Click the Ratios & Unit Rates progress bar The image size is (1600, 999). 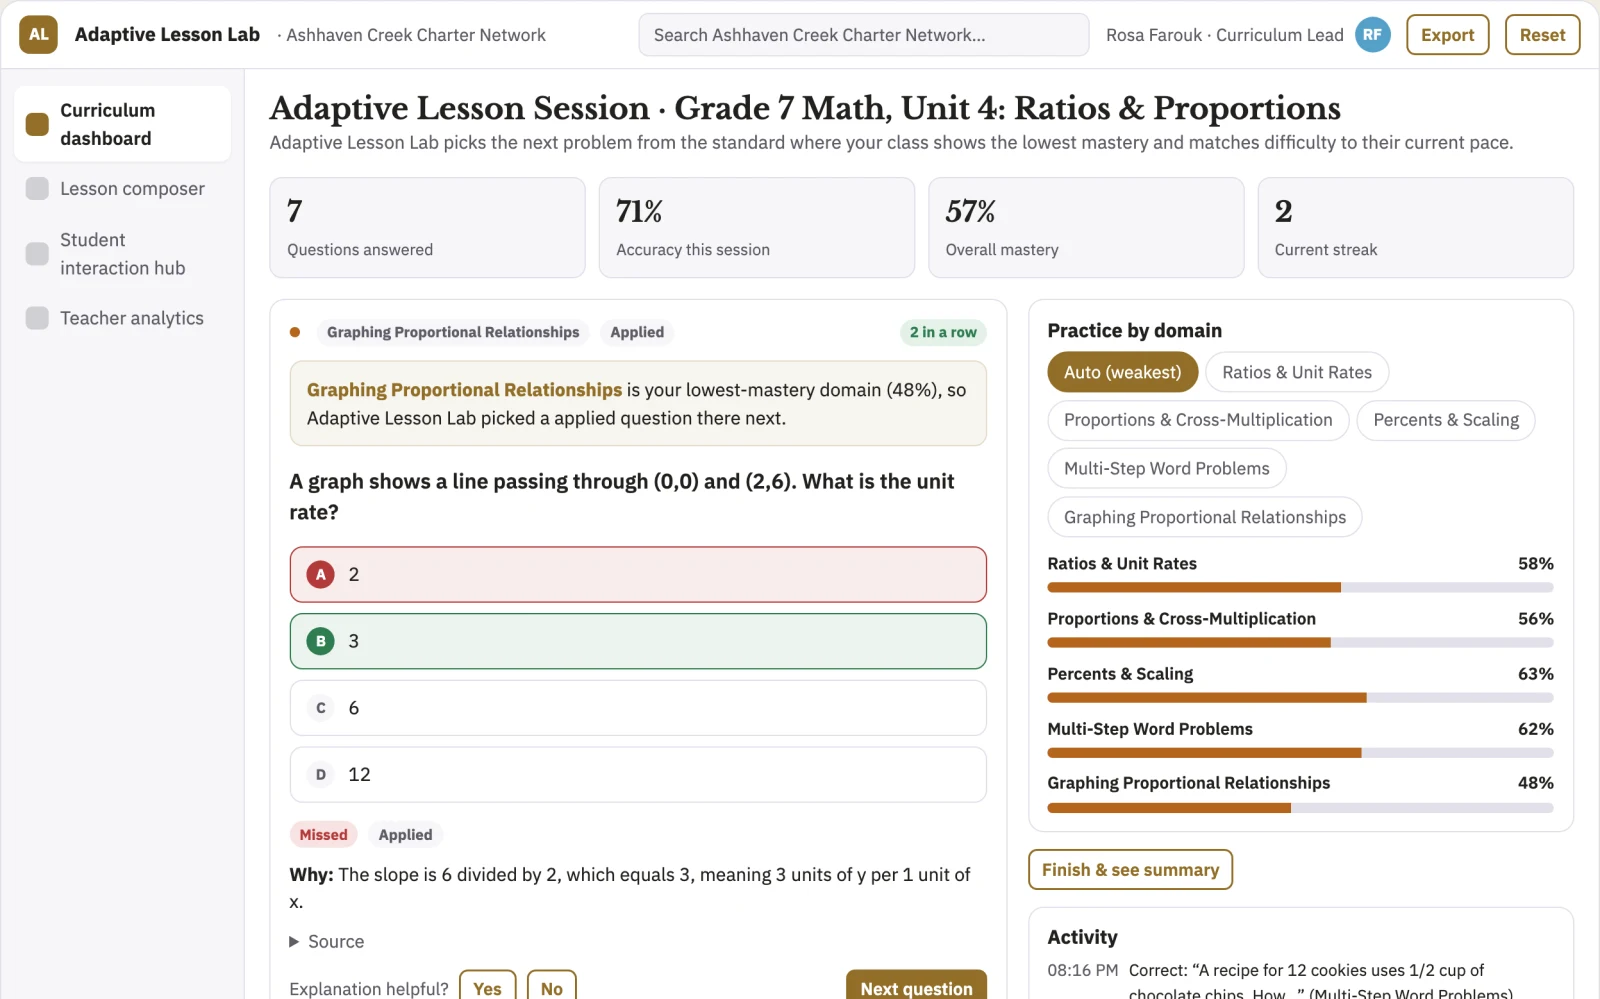1300,588
